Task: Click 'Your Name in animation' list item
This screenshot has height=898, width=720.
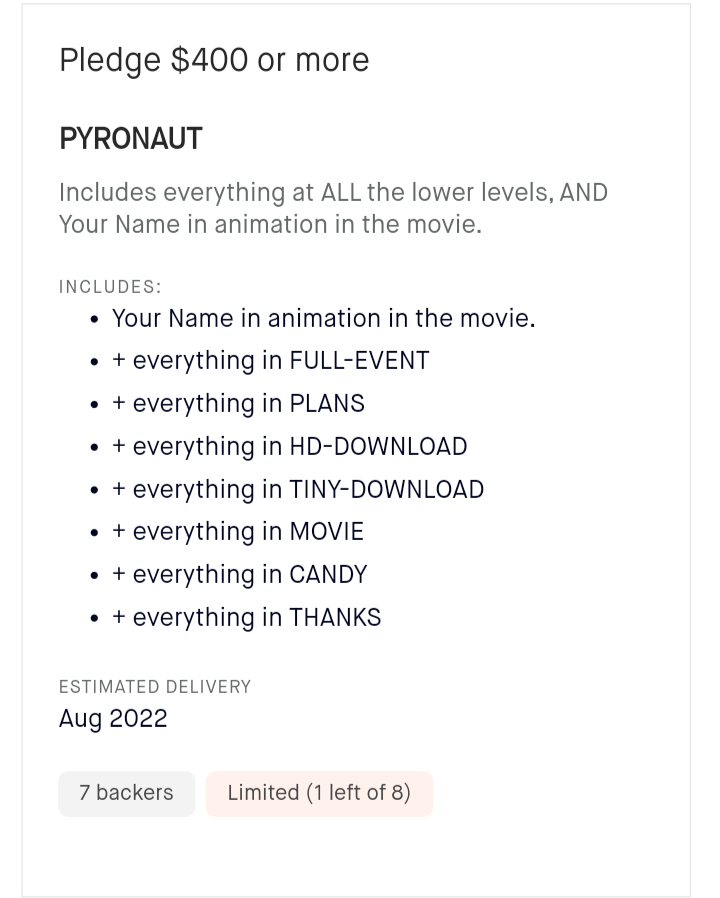Action: point(324,318)
